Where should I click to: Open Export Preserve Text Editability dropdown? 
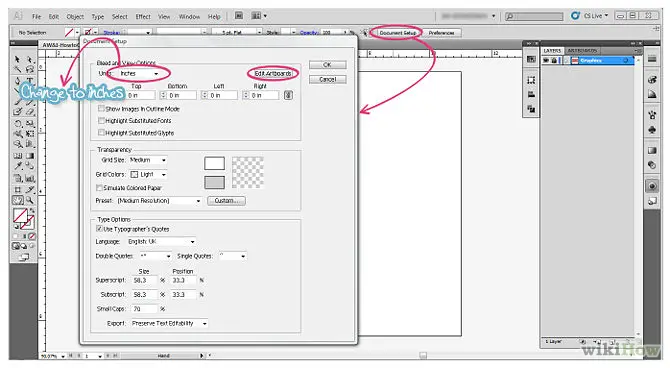169,324
